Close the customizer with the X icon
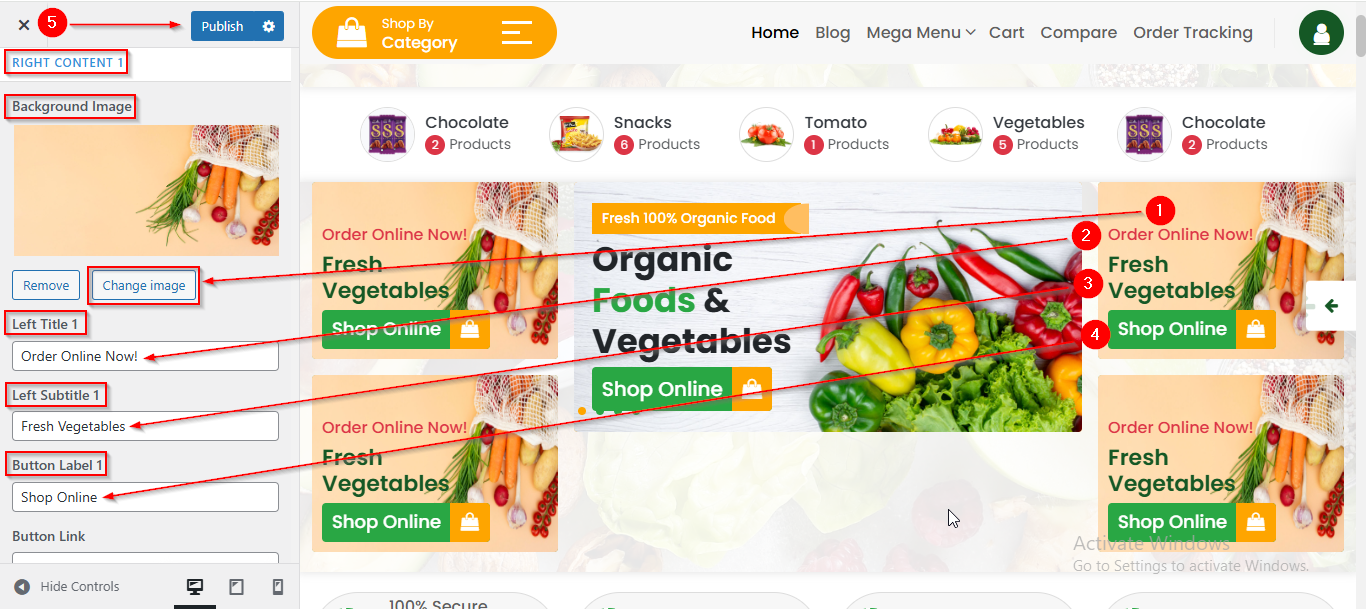 (24, 26)
